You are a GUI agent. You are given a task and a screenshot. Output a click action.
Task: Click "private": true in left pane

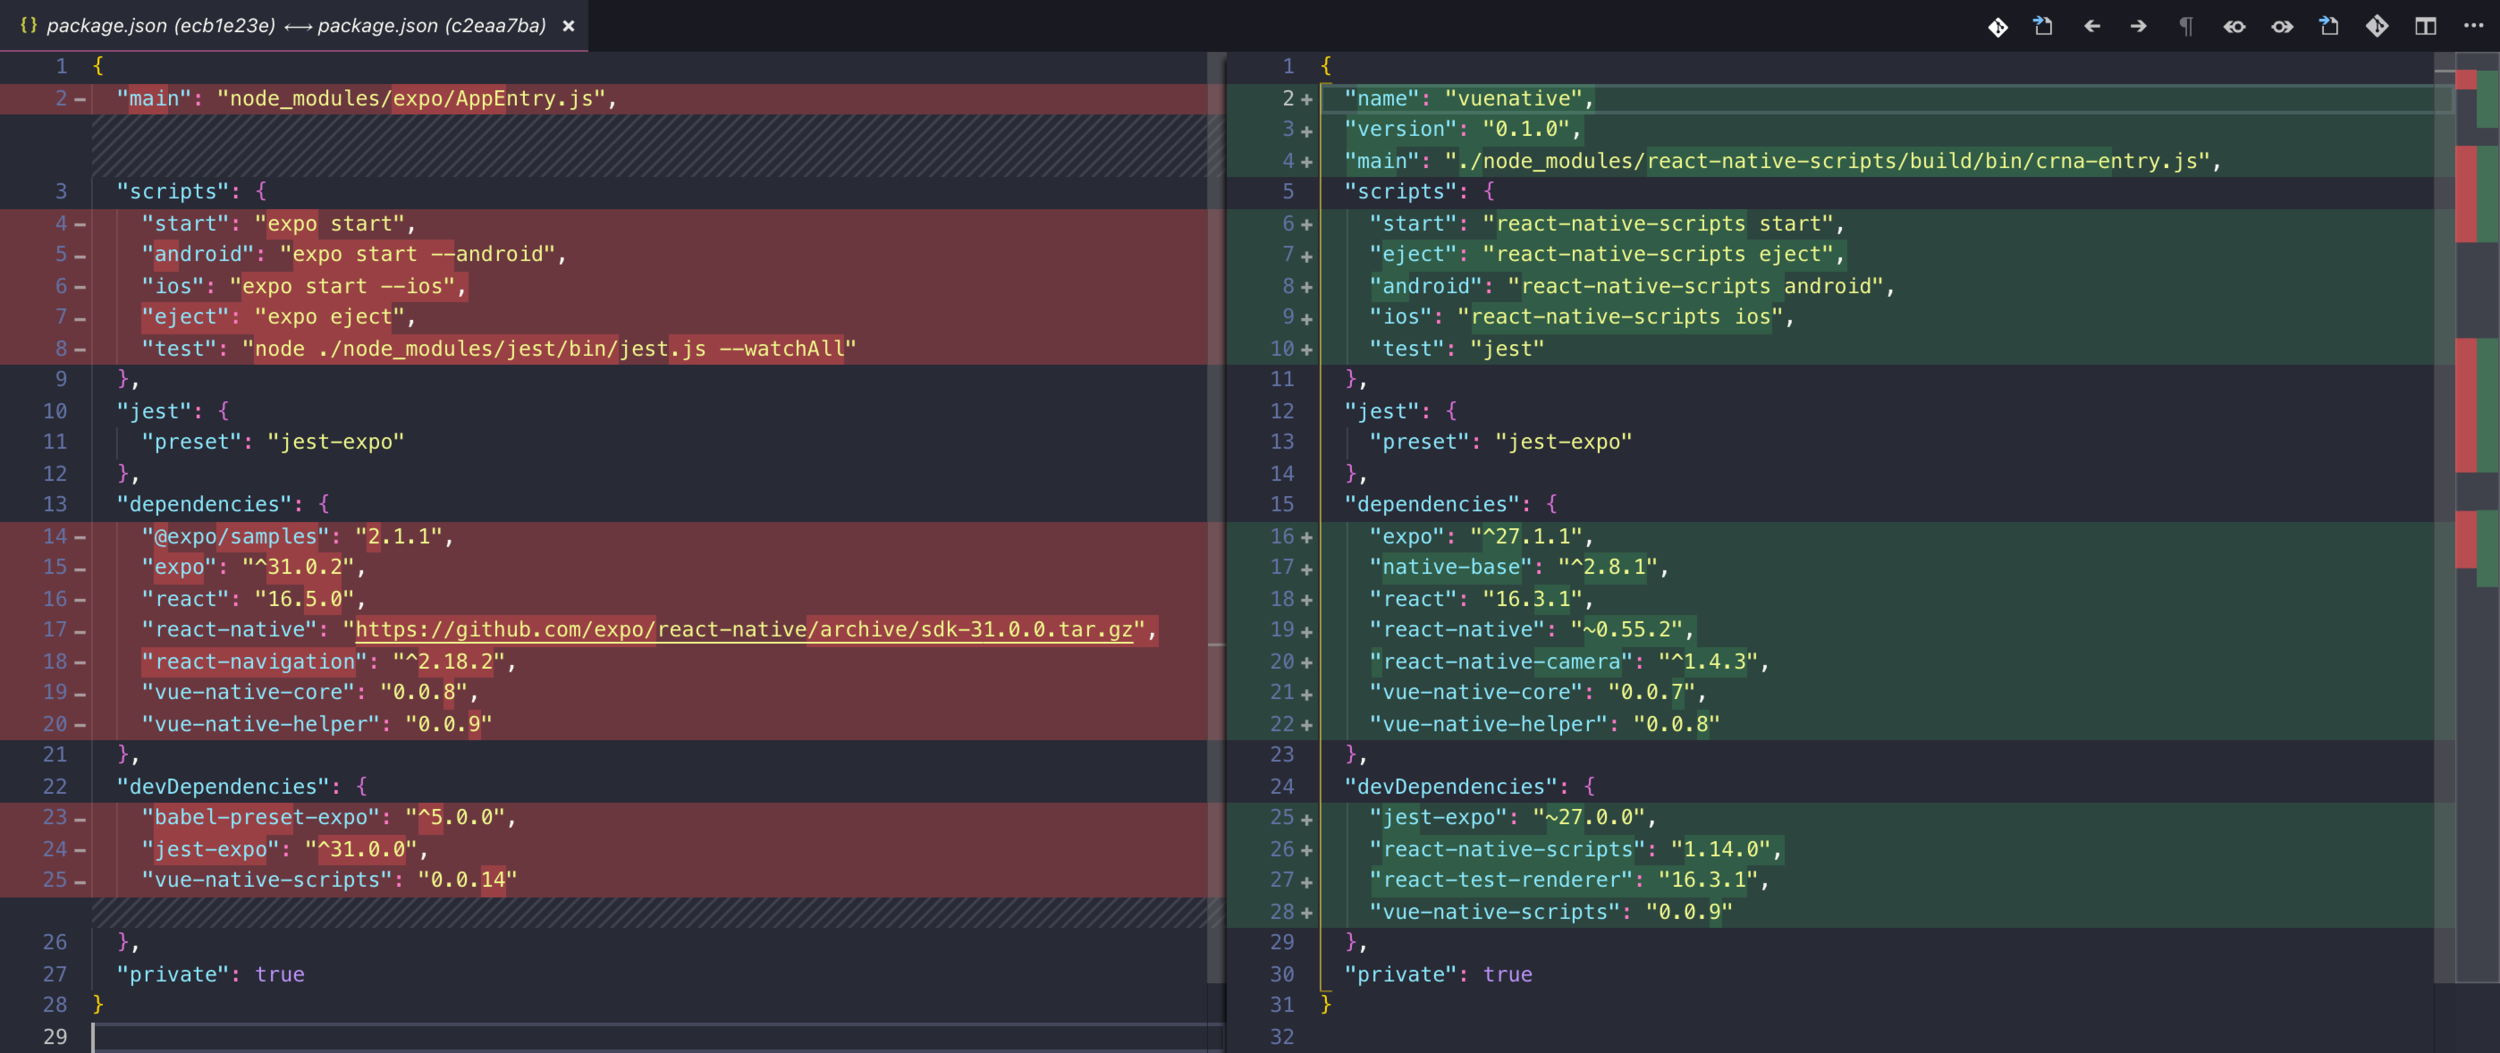pyautogui.click(x=210, y=975)
